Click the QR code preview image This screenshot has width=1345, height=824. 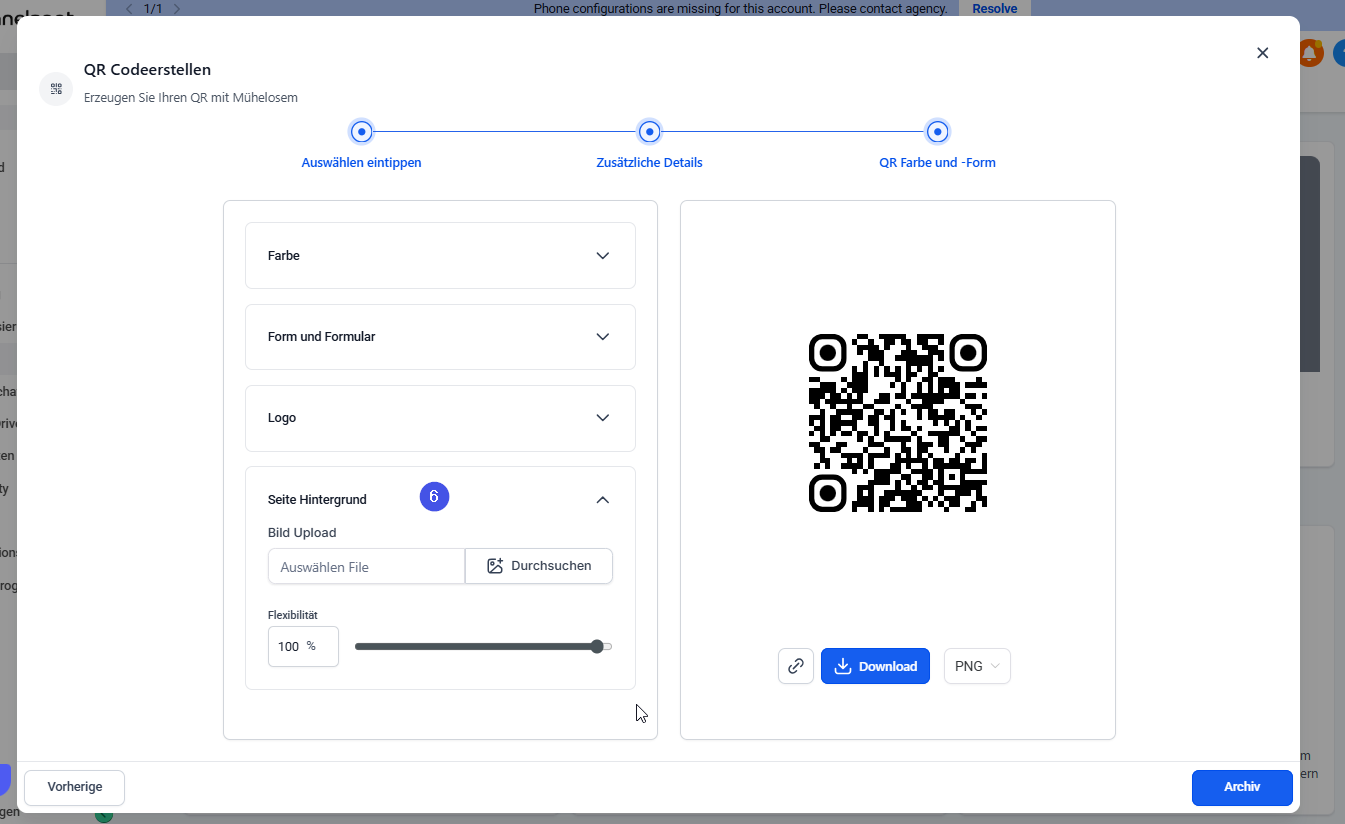point(897,423)
